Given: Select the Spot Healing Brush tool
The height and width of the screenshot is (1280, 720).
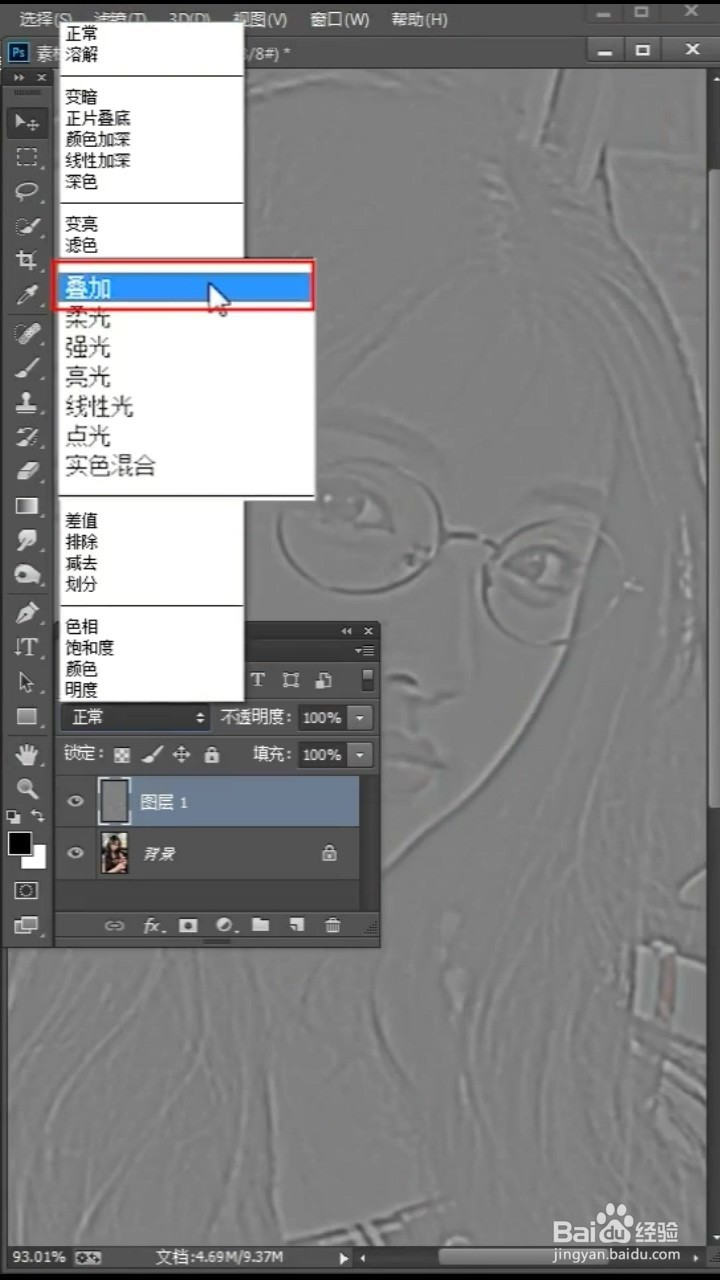Looking at the screenshot, I should 27,333.
